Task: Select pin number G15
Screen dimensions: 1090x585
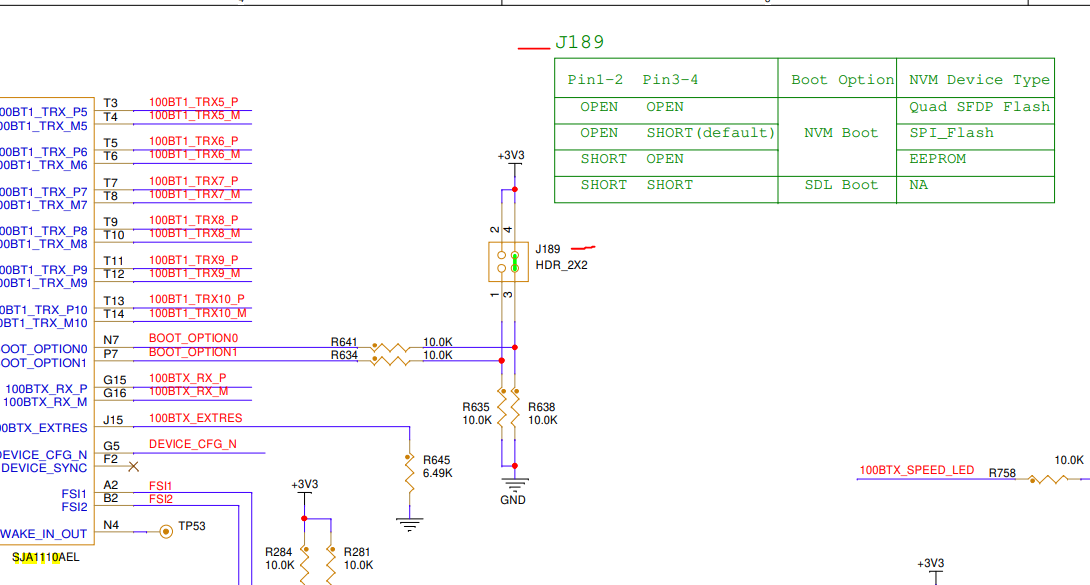Action: pos(115,380)
